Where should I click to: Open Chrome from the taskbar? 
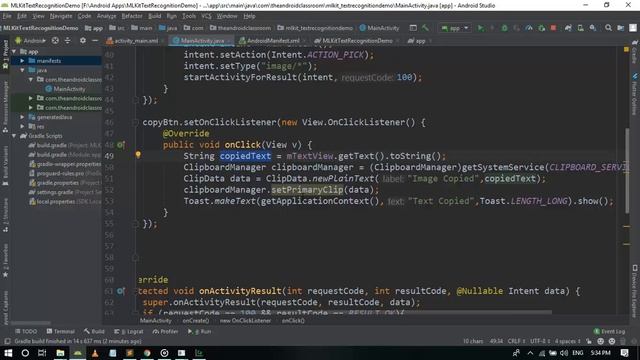147,353
